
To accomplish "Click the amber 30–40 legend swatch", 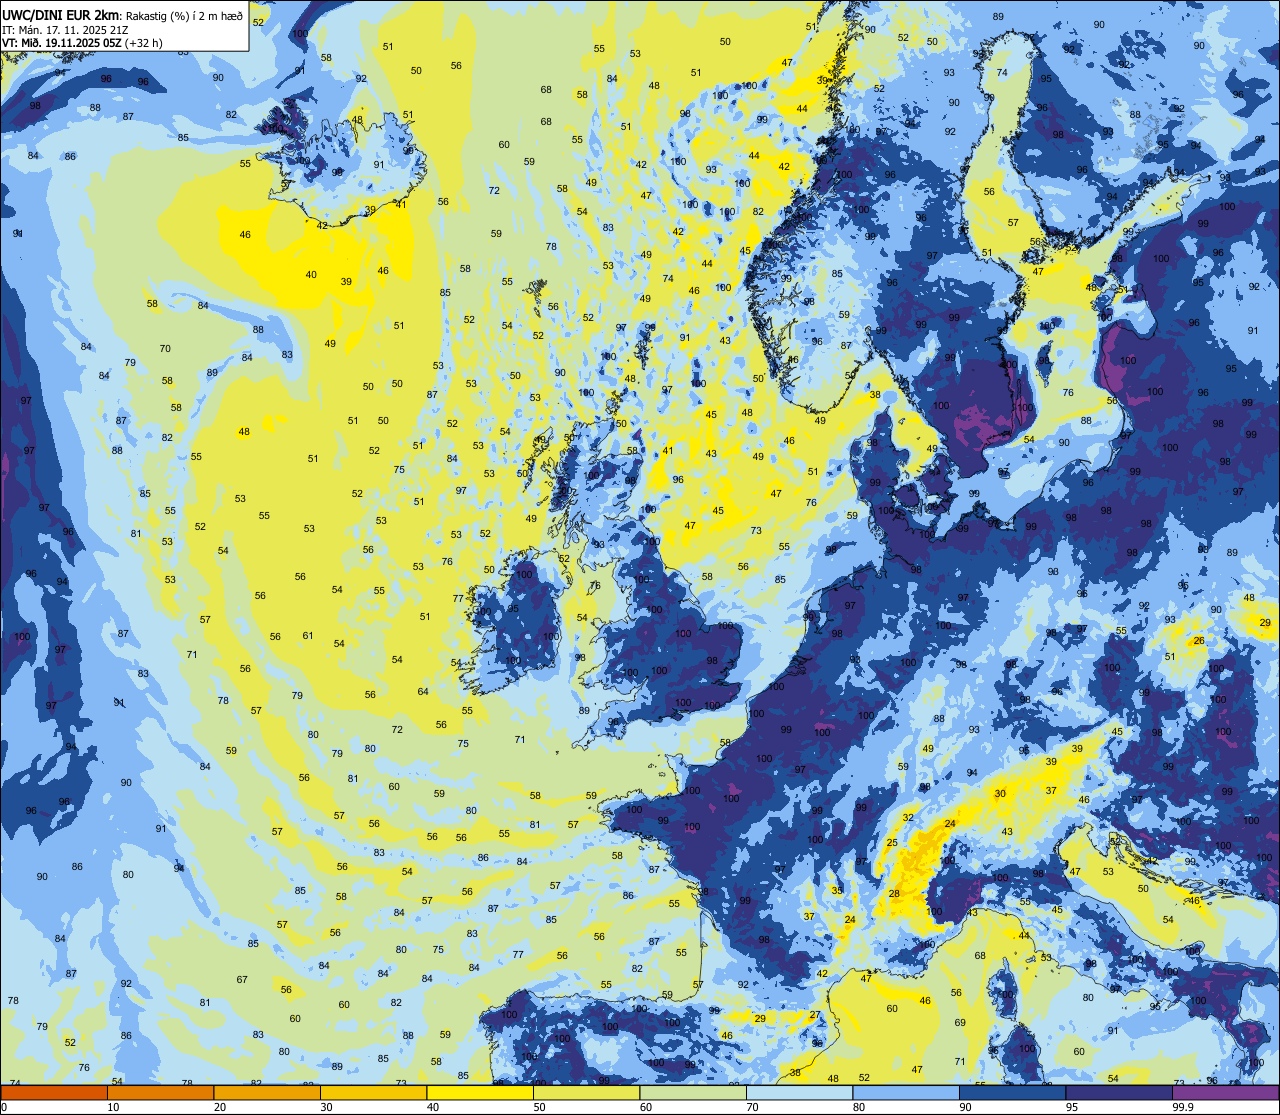I will (373, 1093).
